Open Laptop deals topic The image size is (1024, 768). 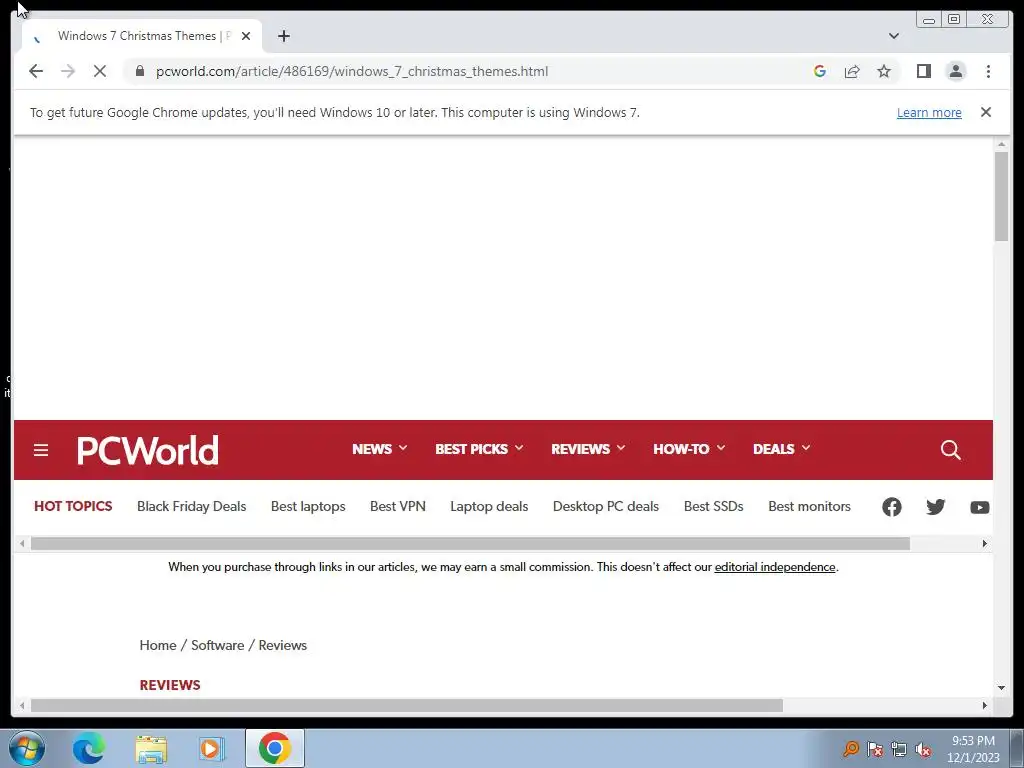[489, 506]
